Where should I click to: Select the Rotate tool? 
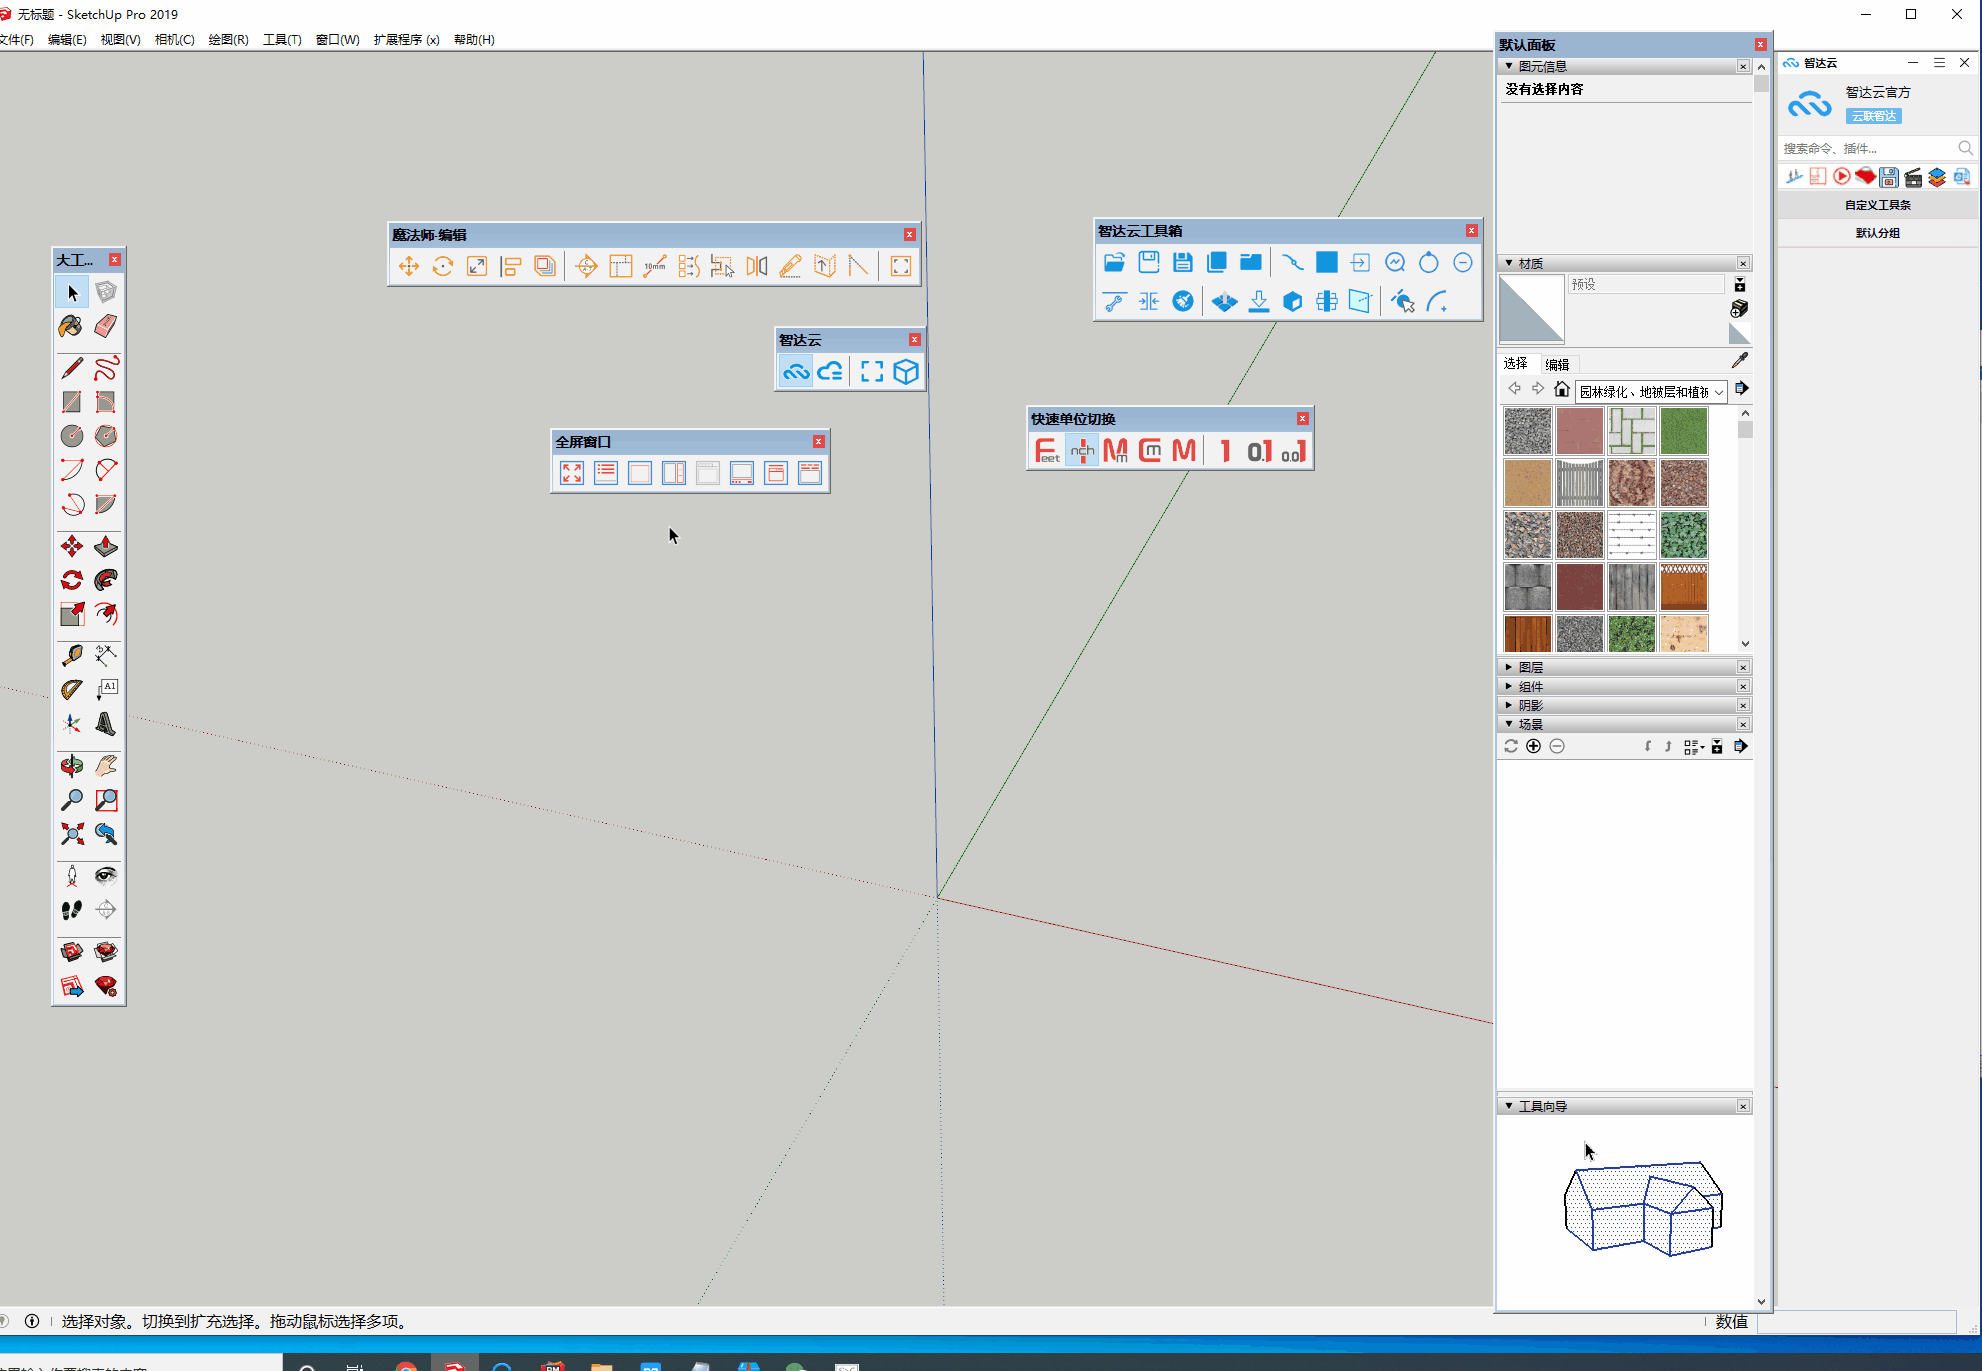tap(71, 580)
